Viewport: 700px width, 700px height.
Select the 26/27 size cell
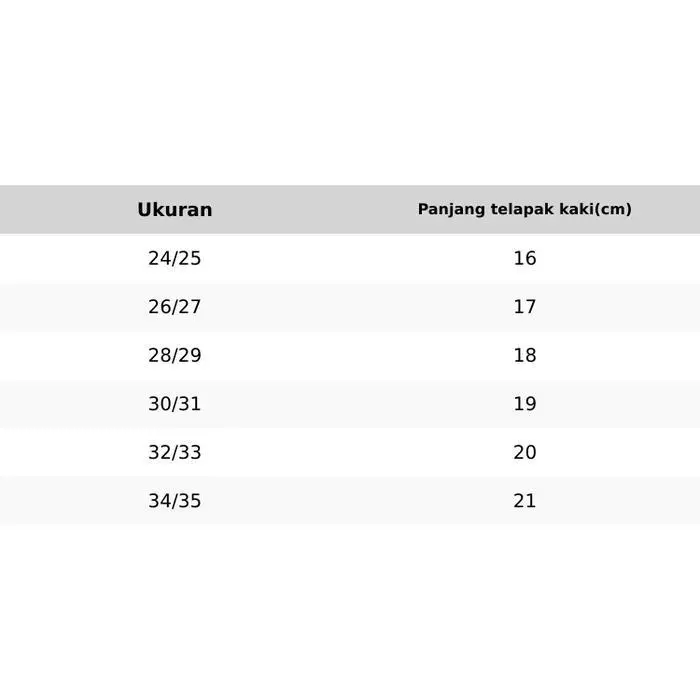[x=175, y=307]
